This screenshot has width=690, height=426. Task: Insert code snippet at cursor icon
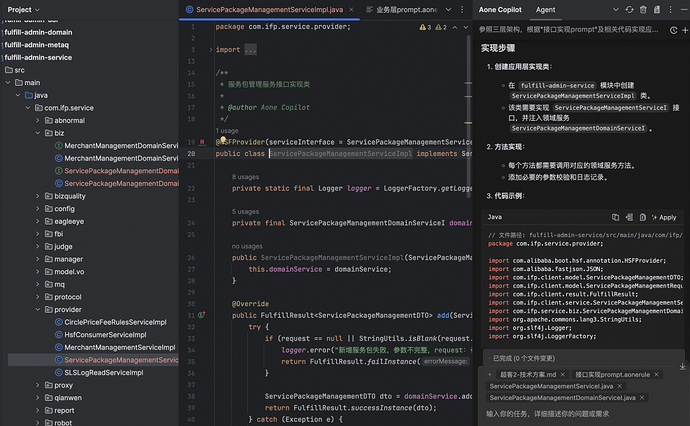(629, 217)
